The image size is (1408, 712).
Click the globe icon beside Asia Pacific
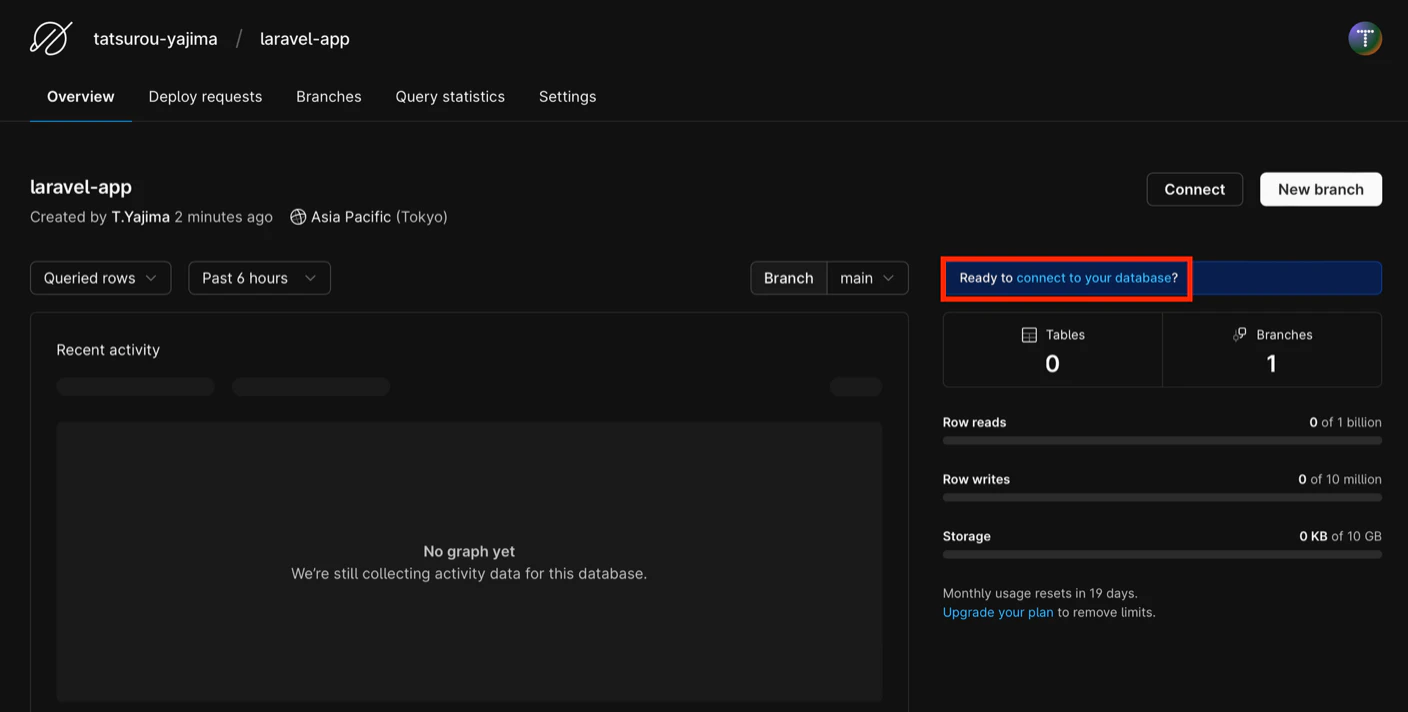298,217
